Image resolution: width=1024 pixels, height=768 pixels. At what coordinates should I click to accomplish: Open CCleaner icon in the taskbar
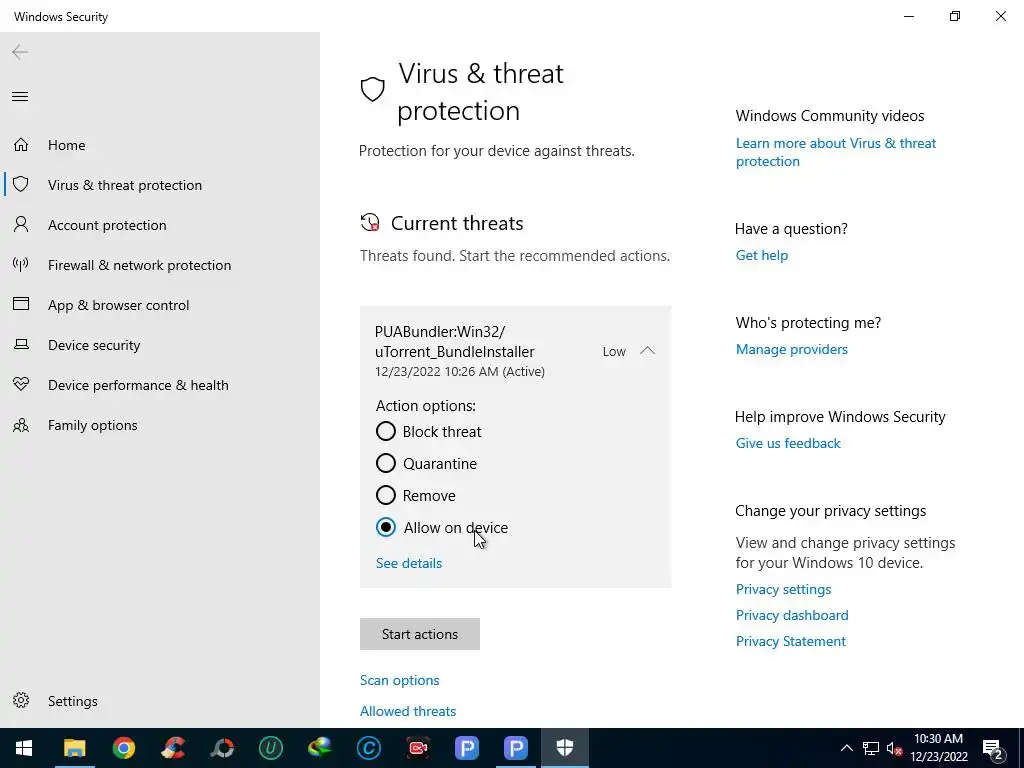pos(172,748)
